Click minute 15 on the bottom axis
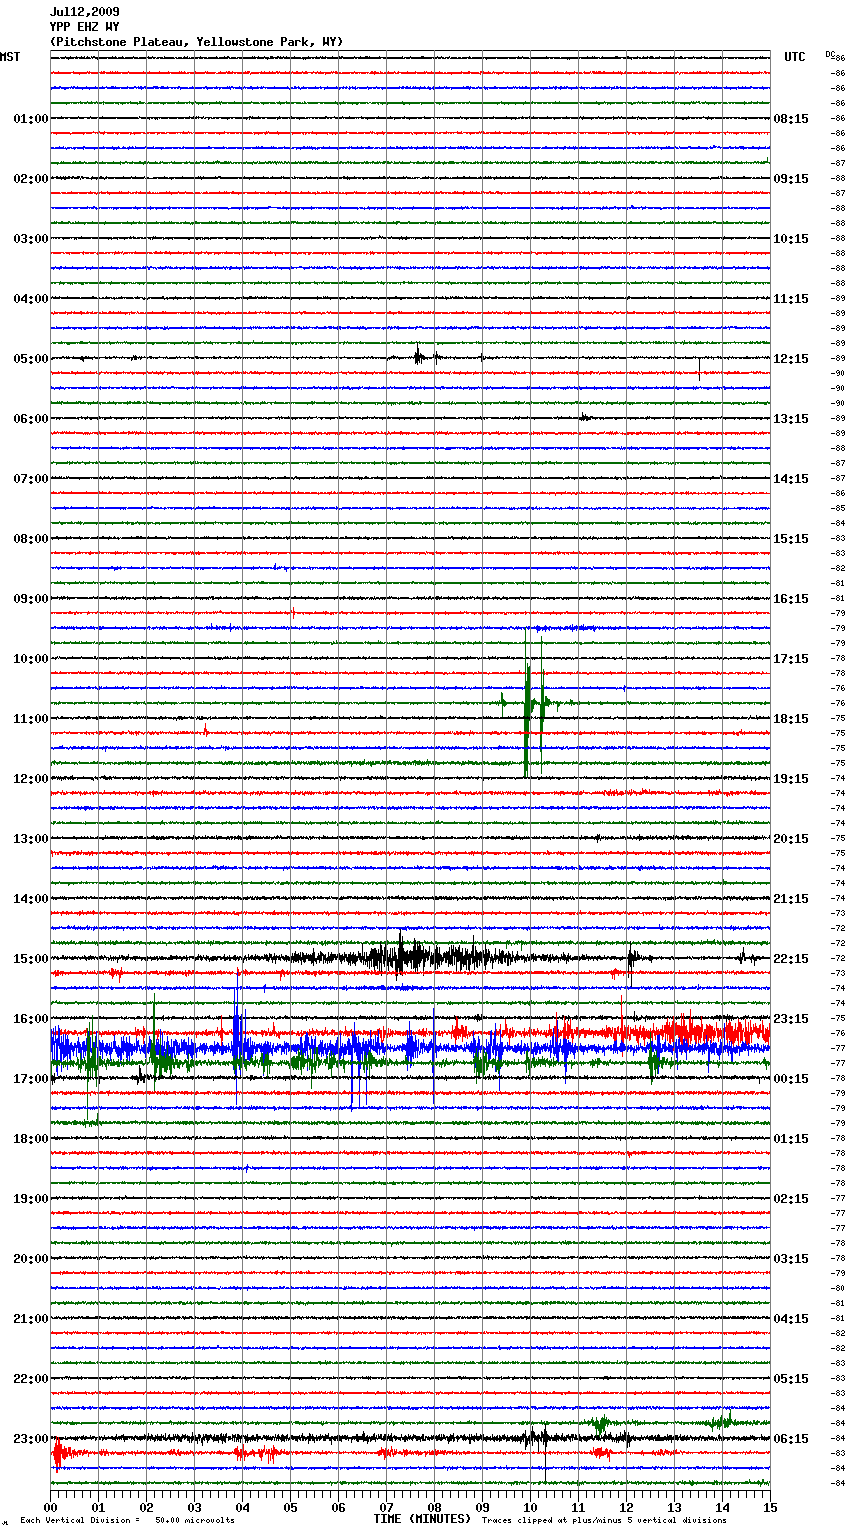850x1534 pixels. tap(770, 1507)
